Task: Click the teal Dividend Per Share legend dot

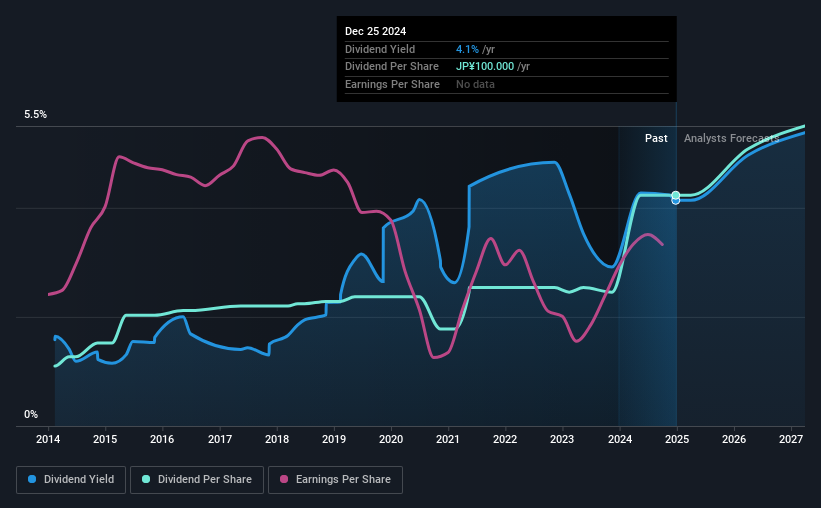Action: click(146, 479)
